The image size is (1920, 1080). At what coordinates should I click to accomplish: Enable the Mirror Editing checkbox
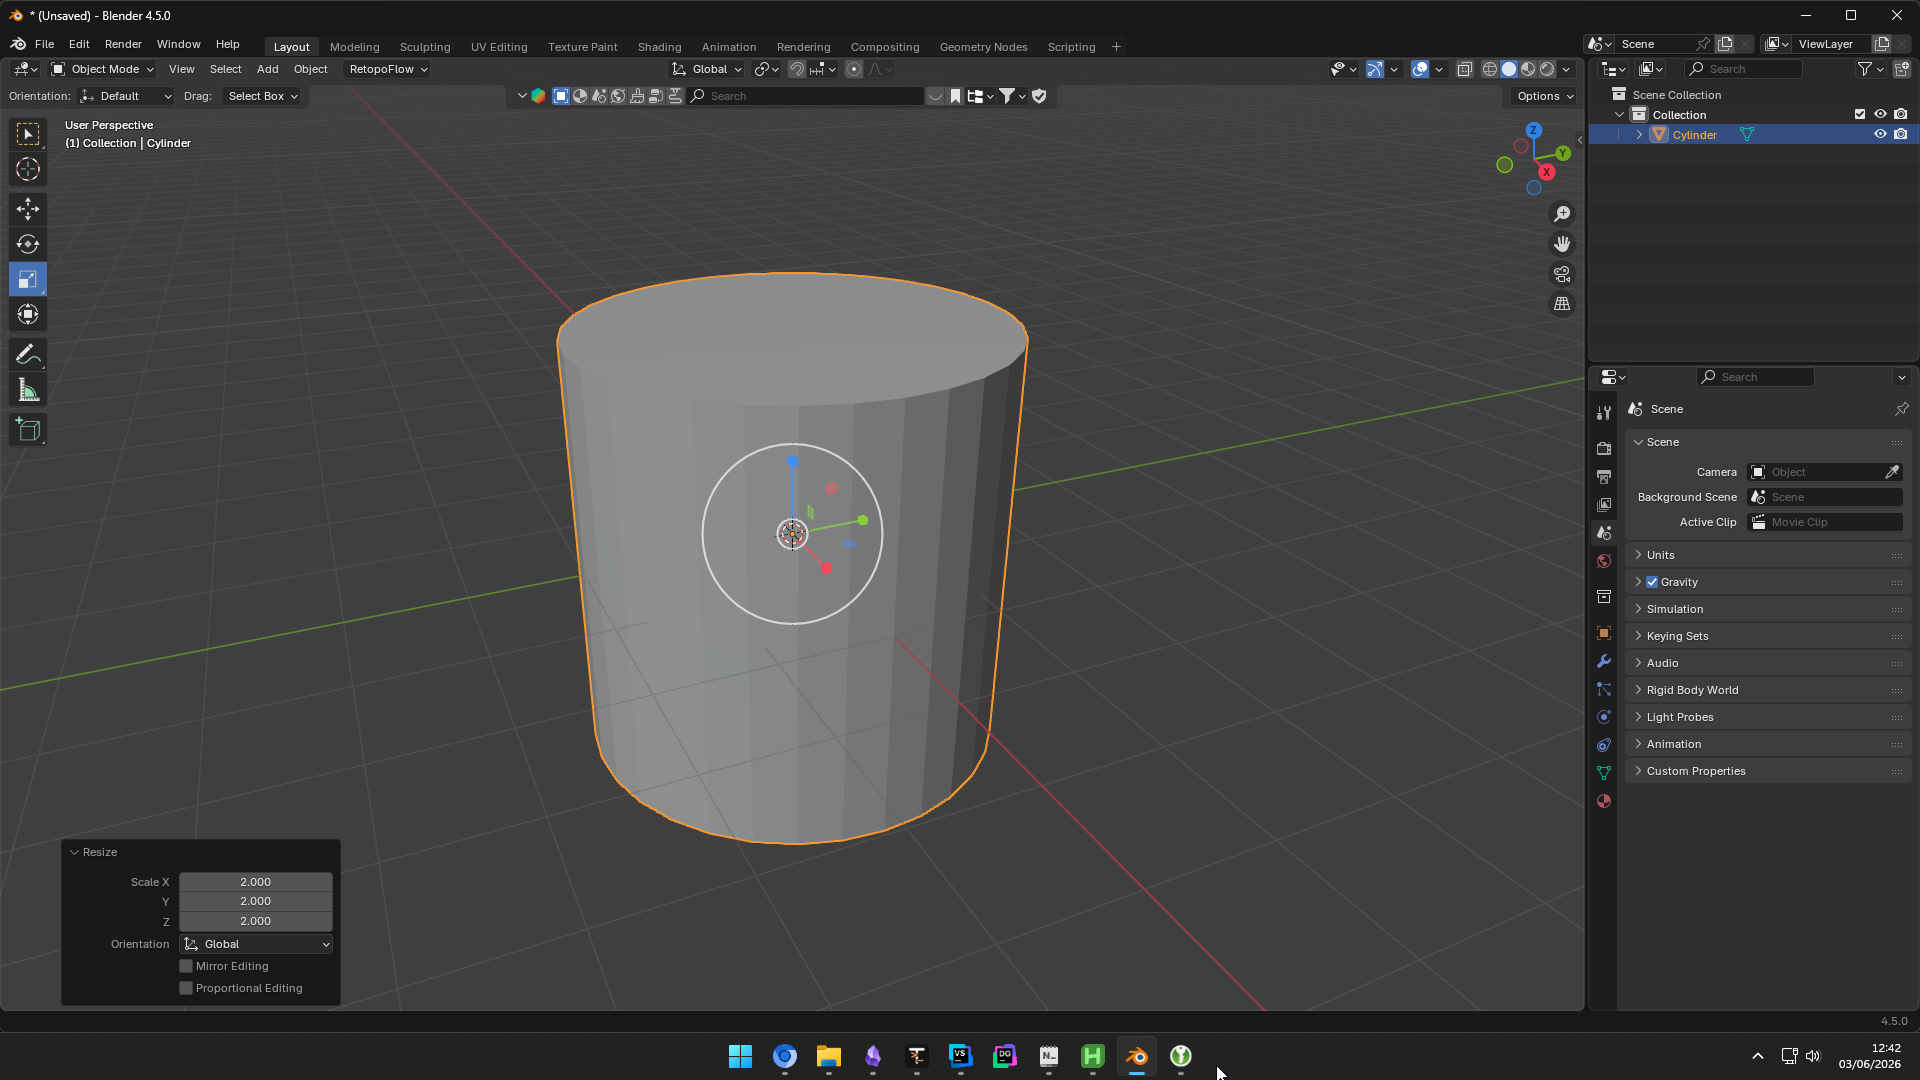186,966
